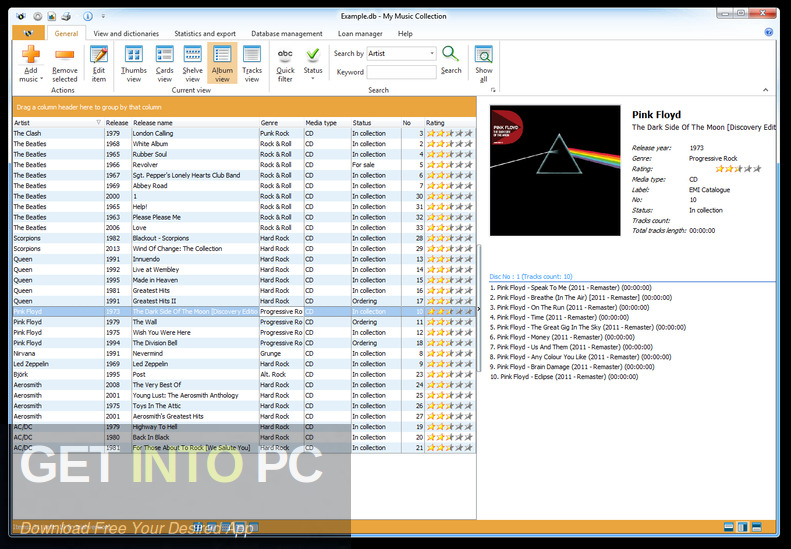Select the Post by Björk row
Screen dimensions: 791x549
click(244, 374)
